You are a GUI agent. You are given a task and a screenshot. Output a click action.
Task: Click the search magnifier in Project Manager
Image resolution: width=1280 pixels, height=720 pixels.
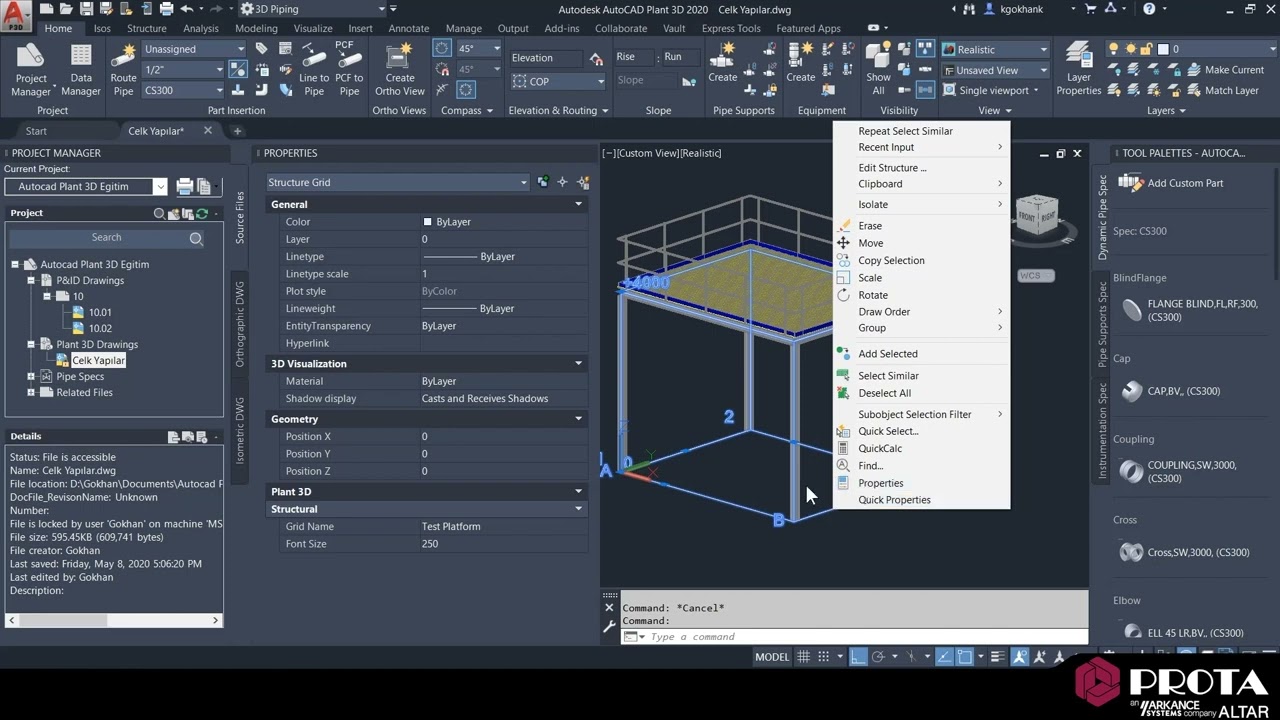[x=196, y=238]
